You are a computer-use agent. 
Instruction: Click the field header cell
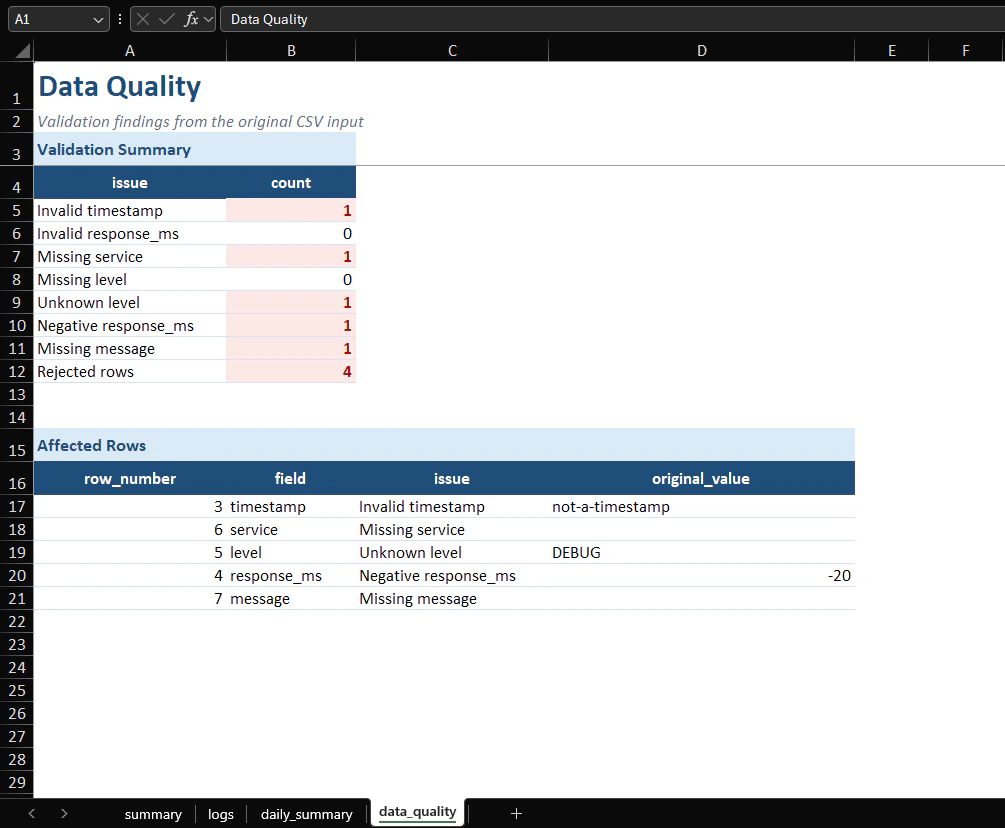point(291,478)
